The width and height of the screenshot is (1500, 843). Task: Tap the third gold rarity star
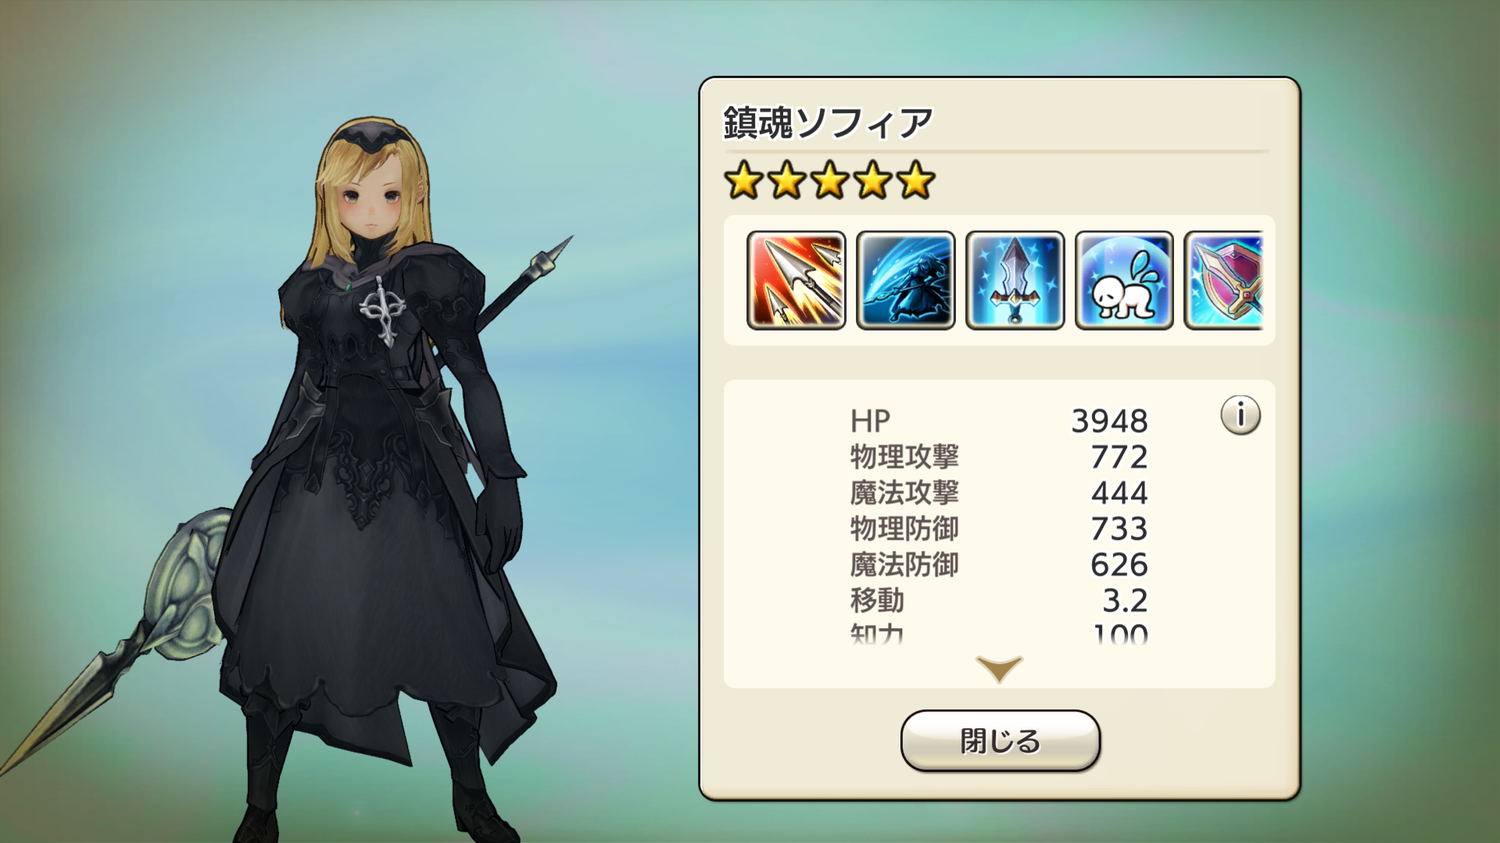point(830,181)
